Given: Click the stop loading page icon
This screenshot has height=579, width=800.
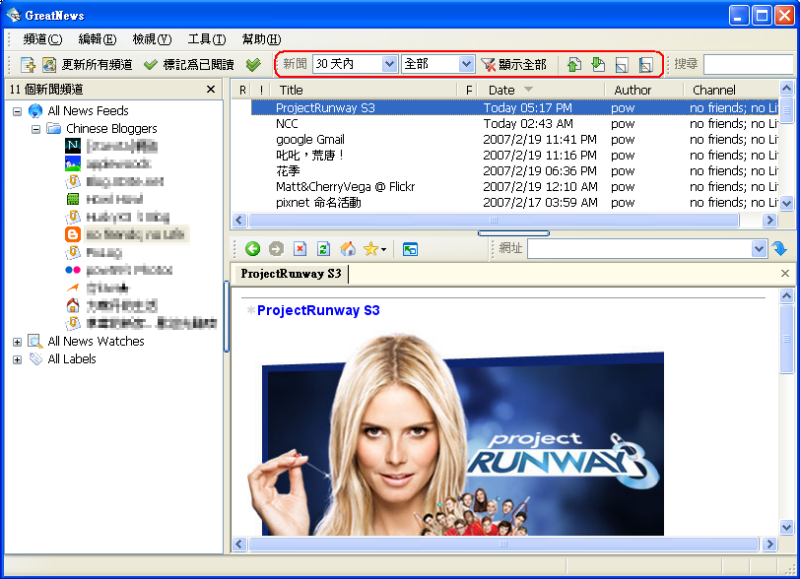Looking at the screenshot, I should 300,249.
